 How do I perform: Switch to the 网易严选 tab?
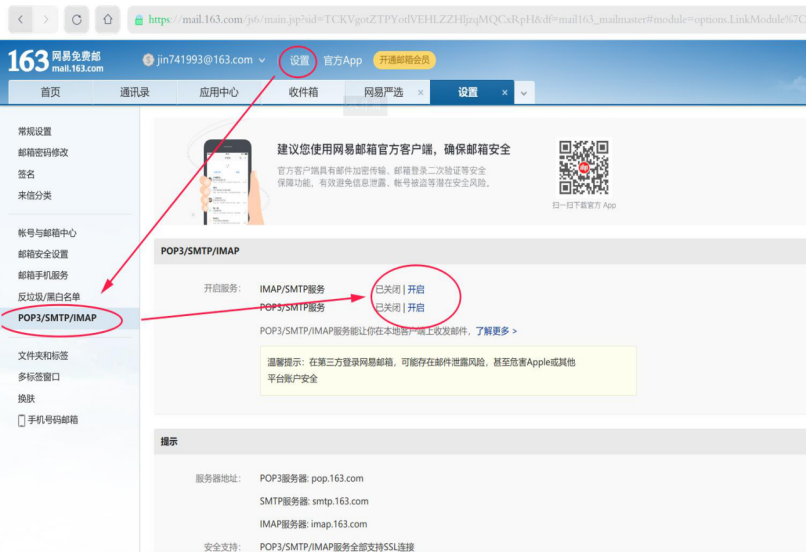[383, 92]
